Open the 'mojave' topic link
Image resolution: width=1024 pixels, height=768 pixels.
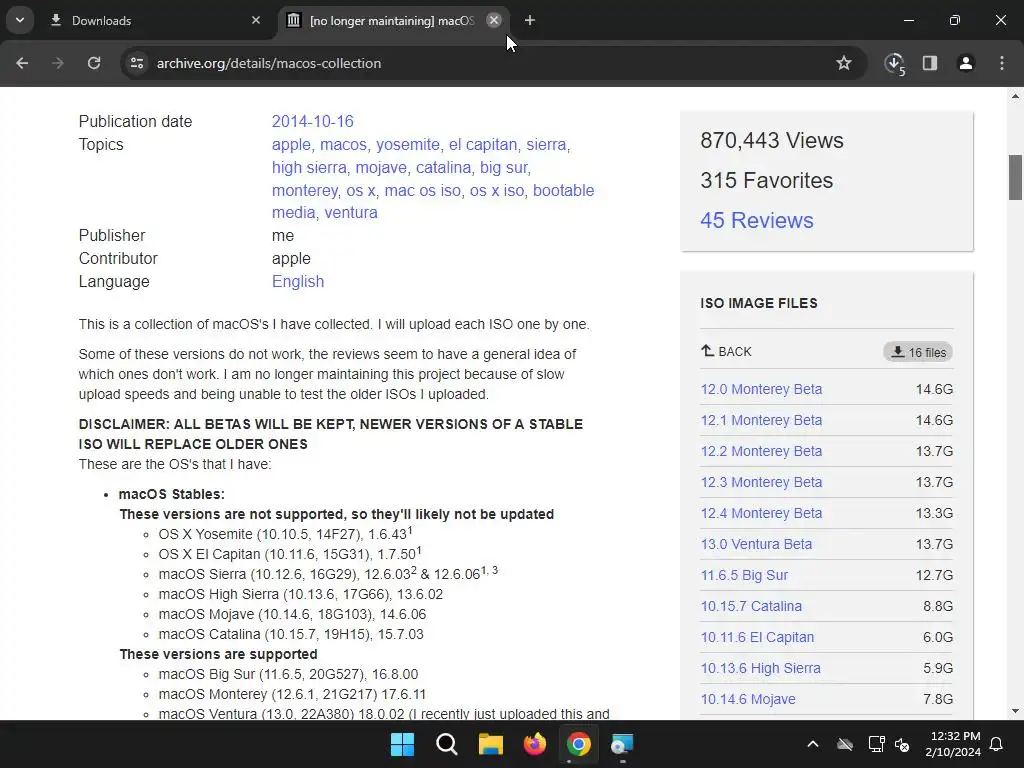tap(381, 167)
